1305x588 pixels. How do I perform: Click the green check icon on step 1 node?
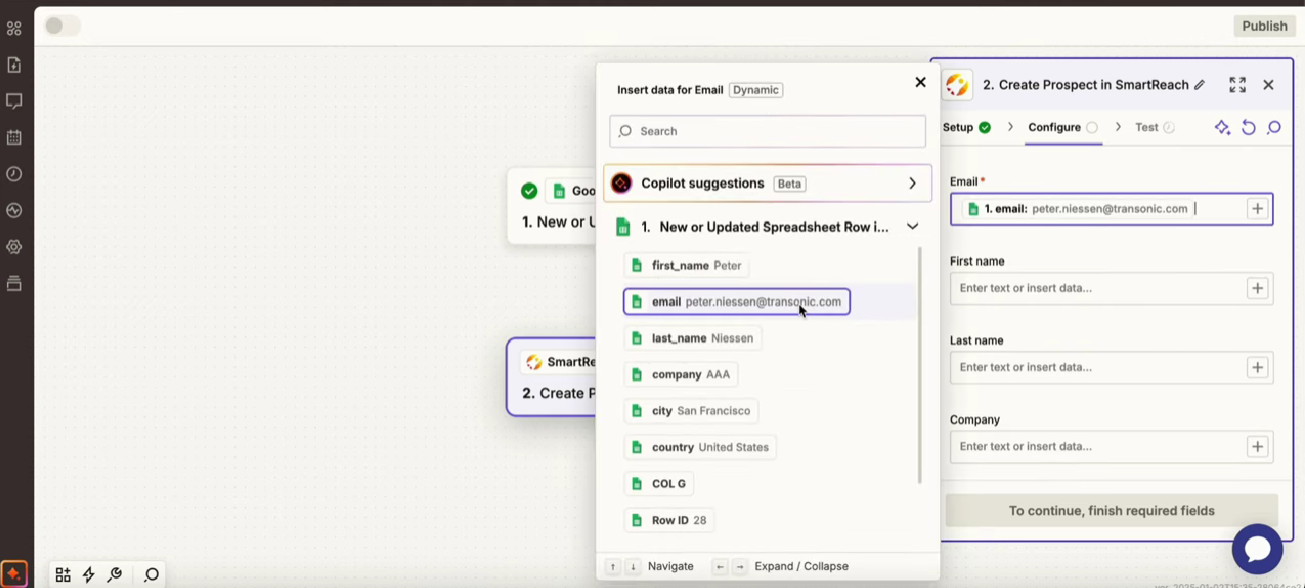pos(529,191)
